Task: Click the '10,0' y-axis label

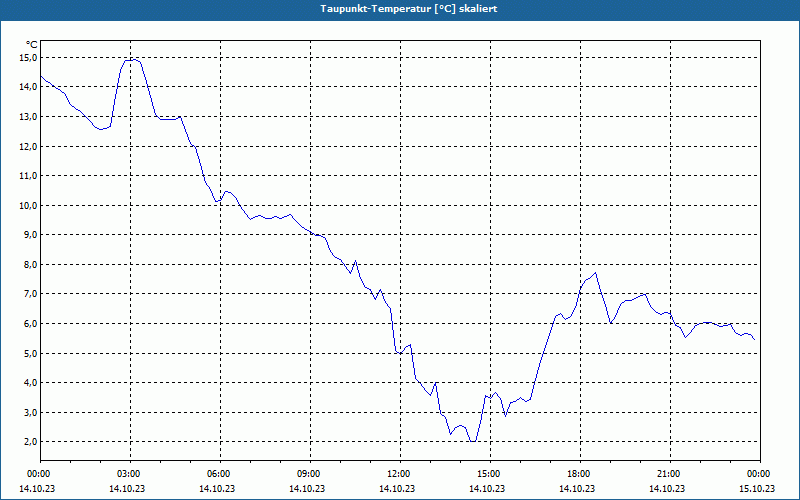Action: (28, 205)
